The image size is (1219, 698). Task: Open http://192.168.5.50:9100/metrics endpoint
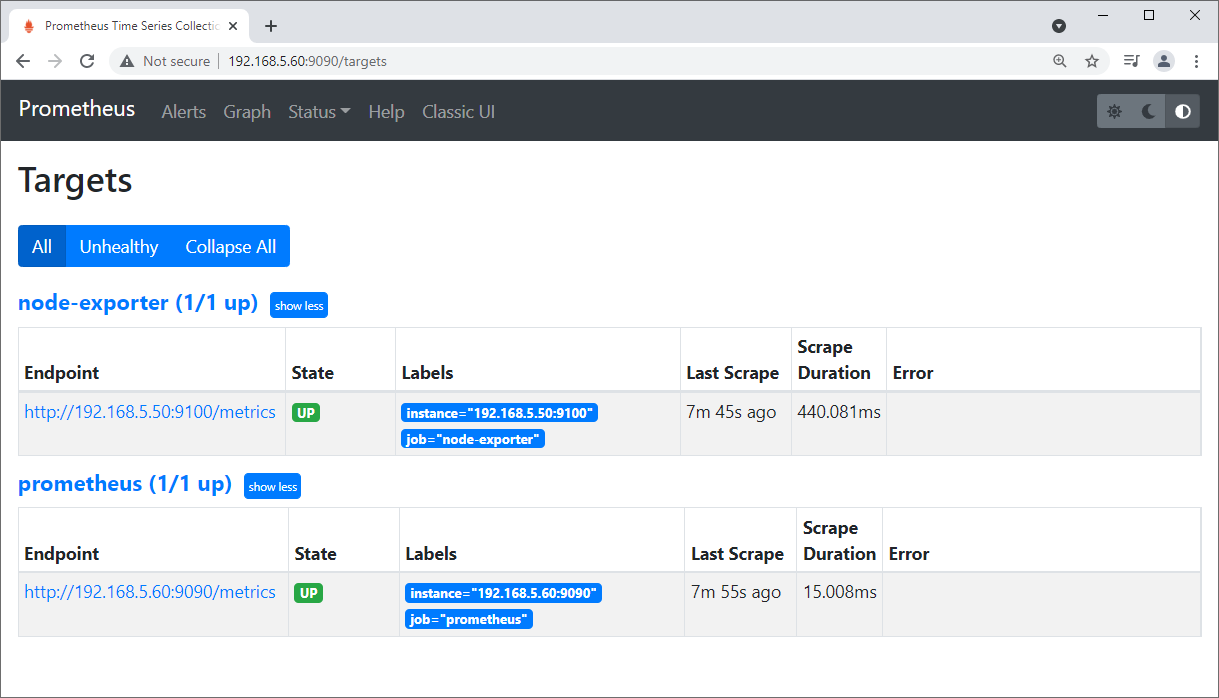click(150, 412)
